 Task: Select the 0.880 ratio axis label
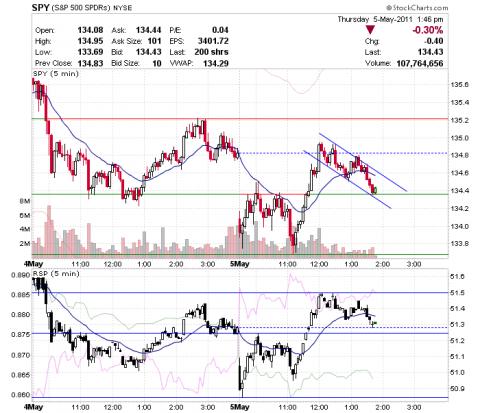pyautogui.click(x=21, y=315)
